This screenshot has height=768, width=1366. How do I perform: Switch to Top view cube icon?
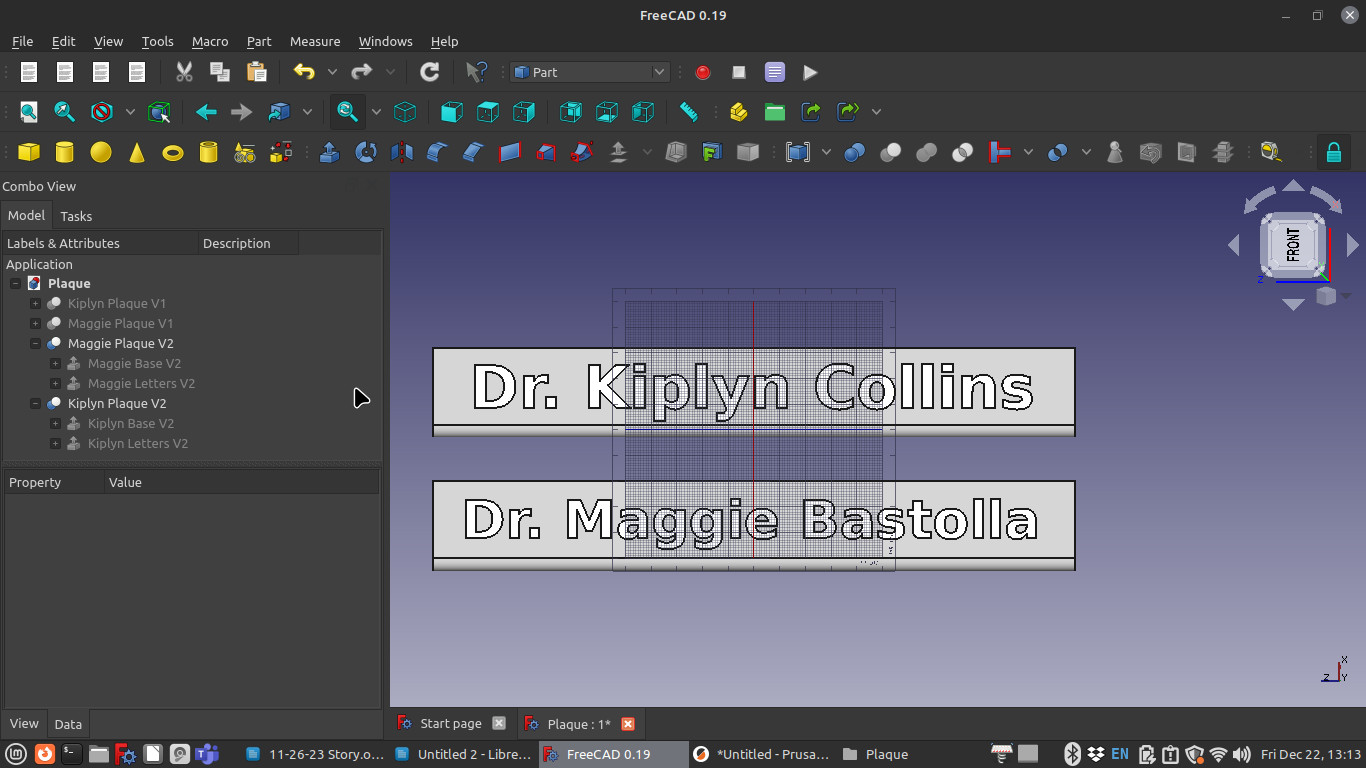(488, 112)
